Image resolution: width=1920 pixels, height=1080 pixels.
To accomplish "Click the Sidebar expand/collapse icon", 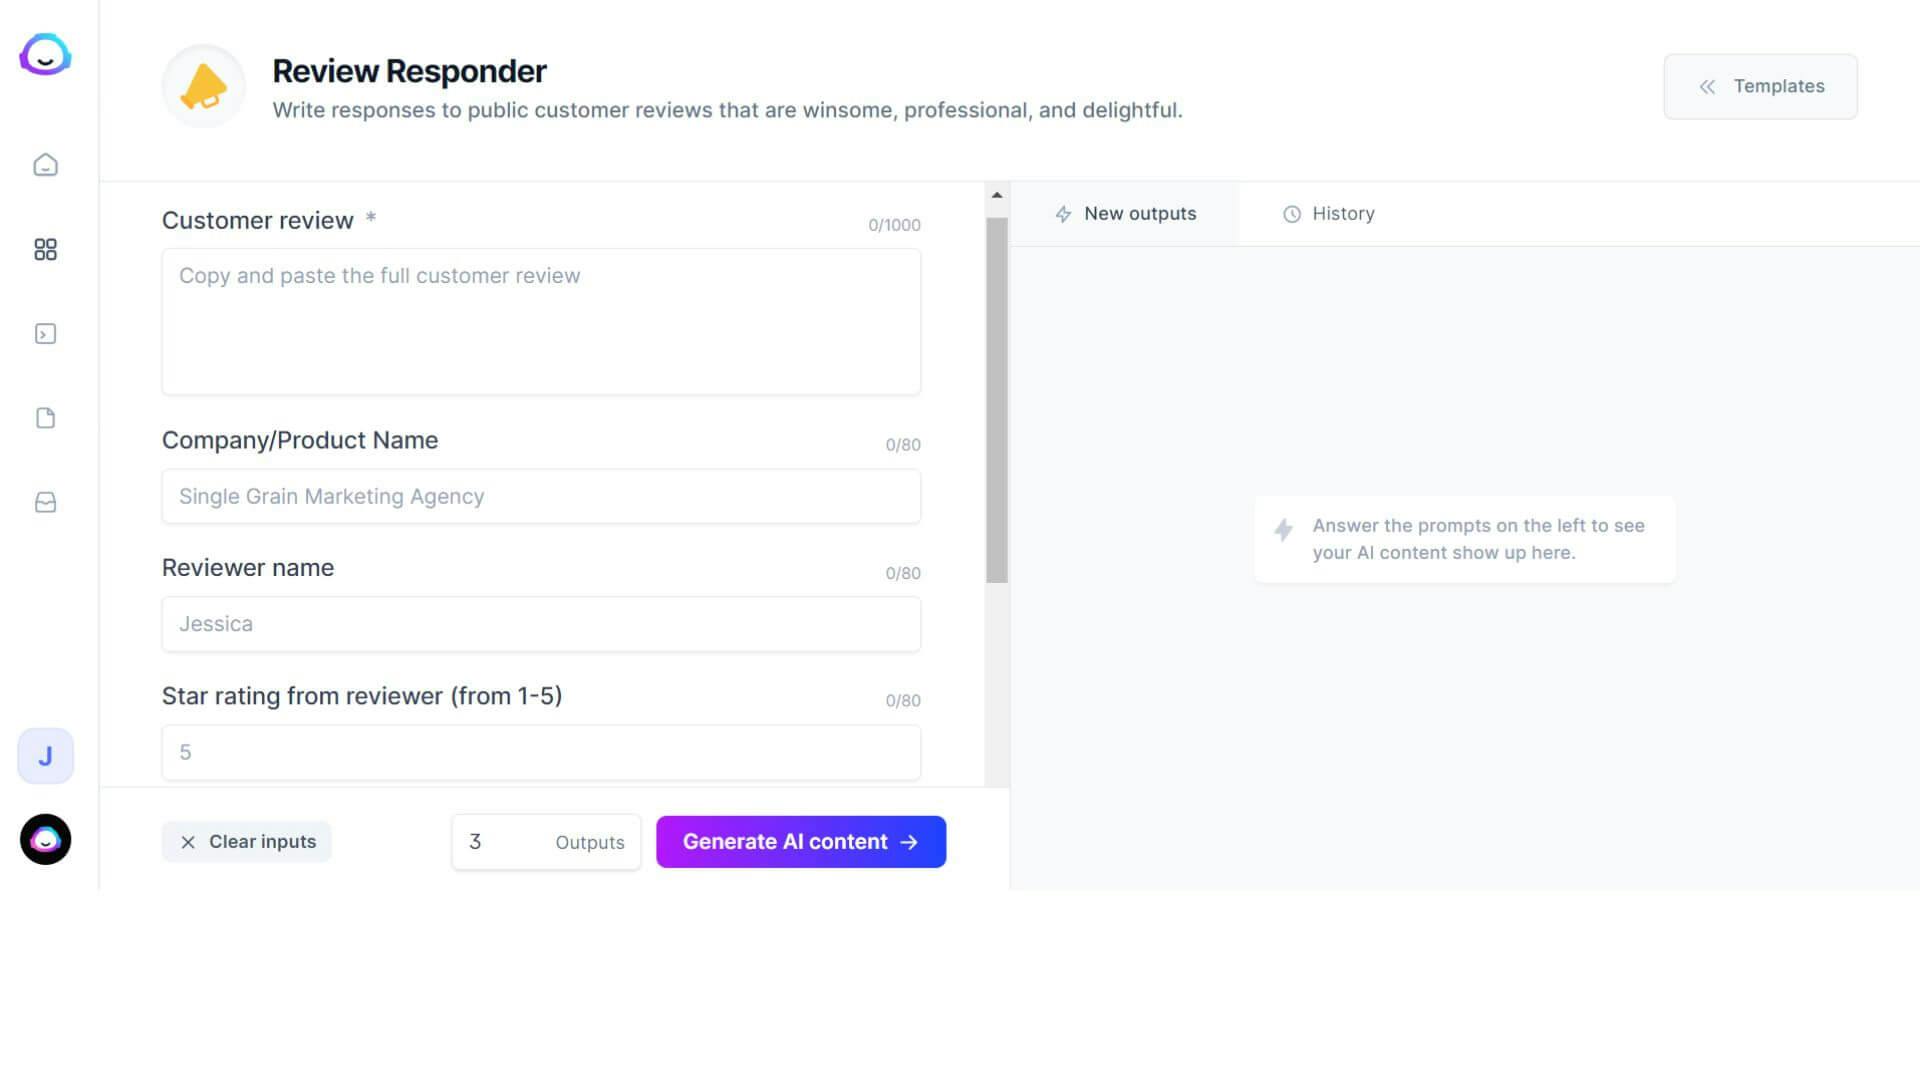I will [x=45, y=334].
